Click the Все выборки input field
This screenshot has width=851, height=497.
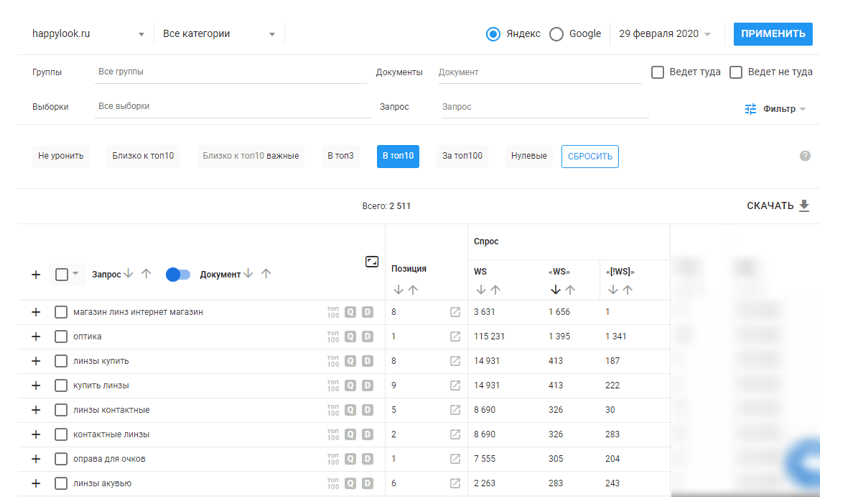(x=233, y=107)
